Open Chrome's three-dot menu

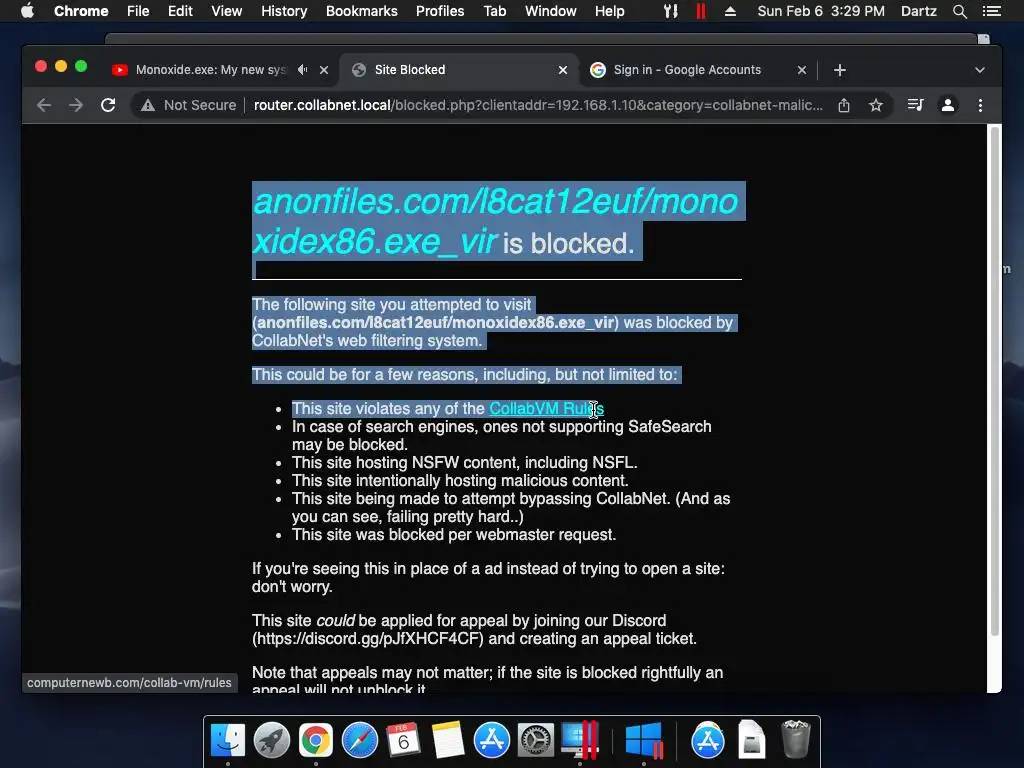click(980, 105)
